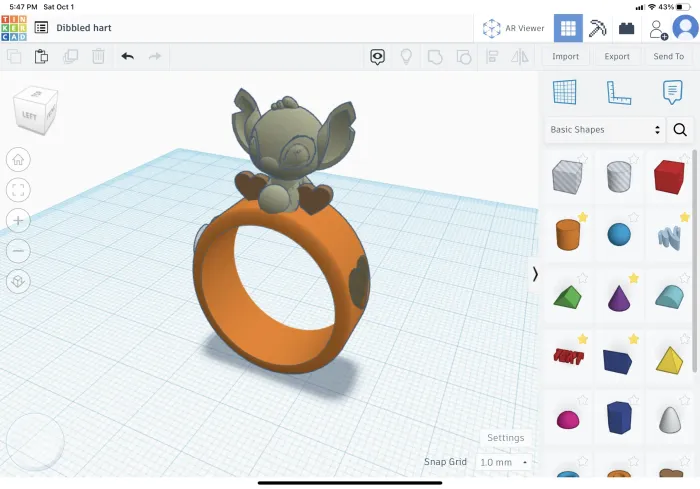Click the Align tool icon

coord(492,57)
